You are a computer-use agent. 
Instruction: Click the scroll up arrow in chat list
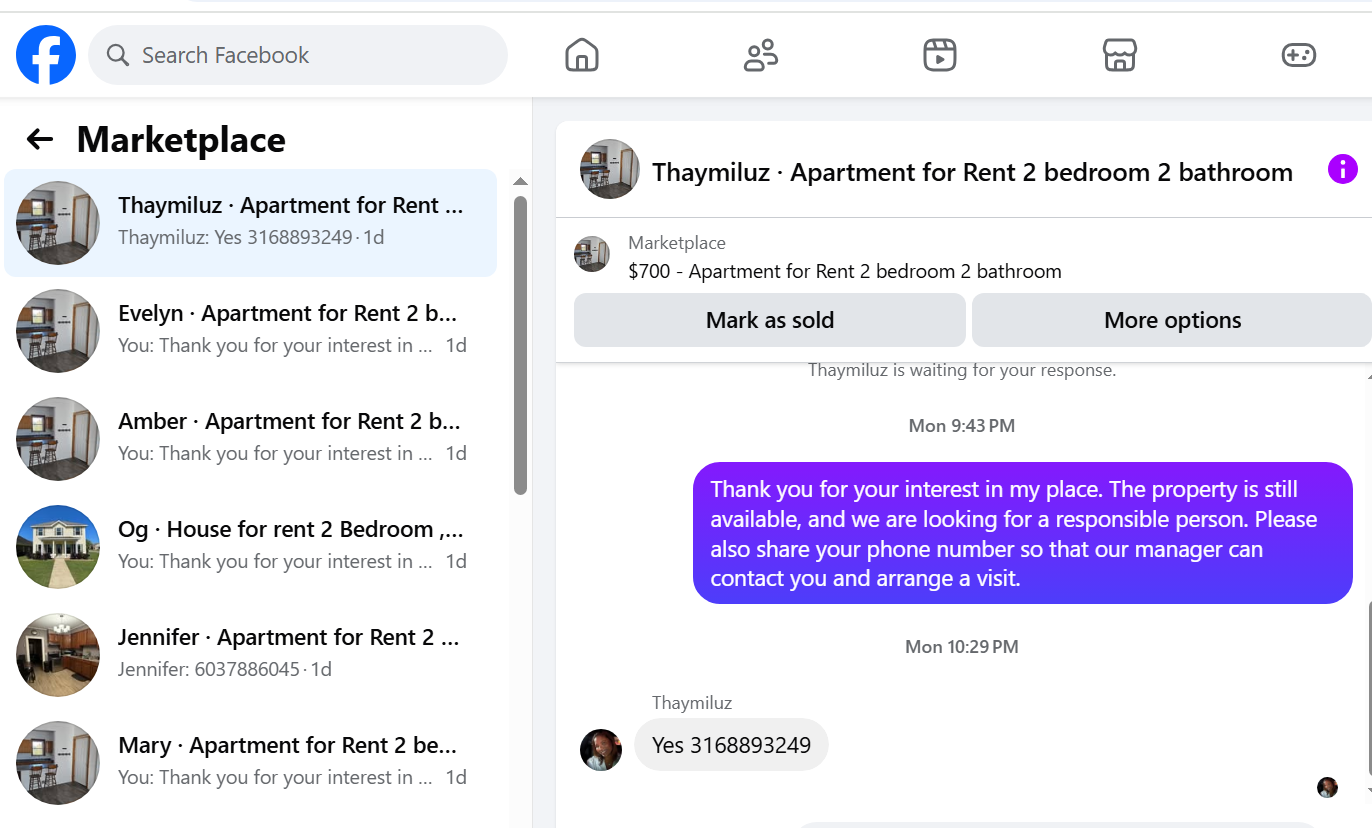point(520,182)
